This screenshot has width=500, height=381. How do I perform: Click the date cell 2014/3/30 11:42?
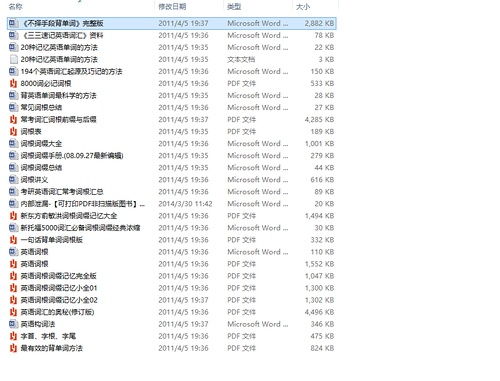pos(185,204)
